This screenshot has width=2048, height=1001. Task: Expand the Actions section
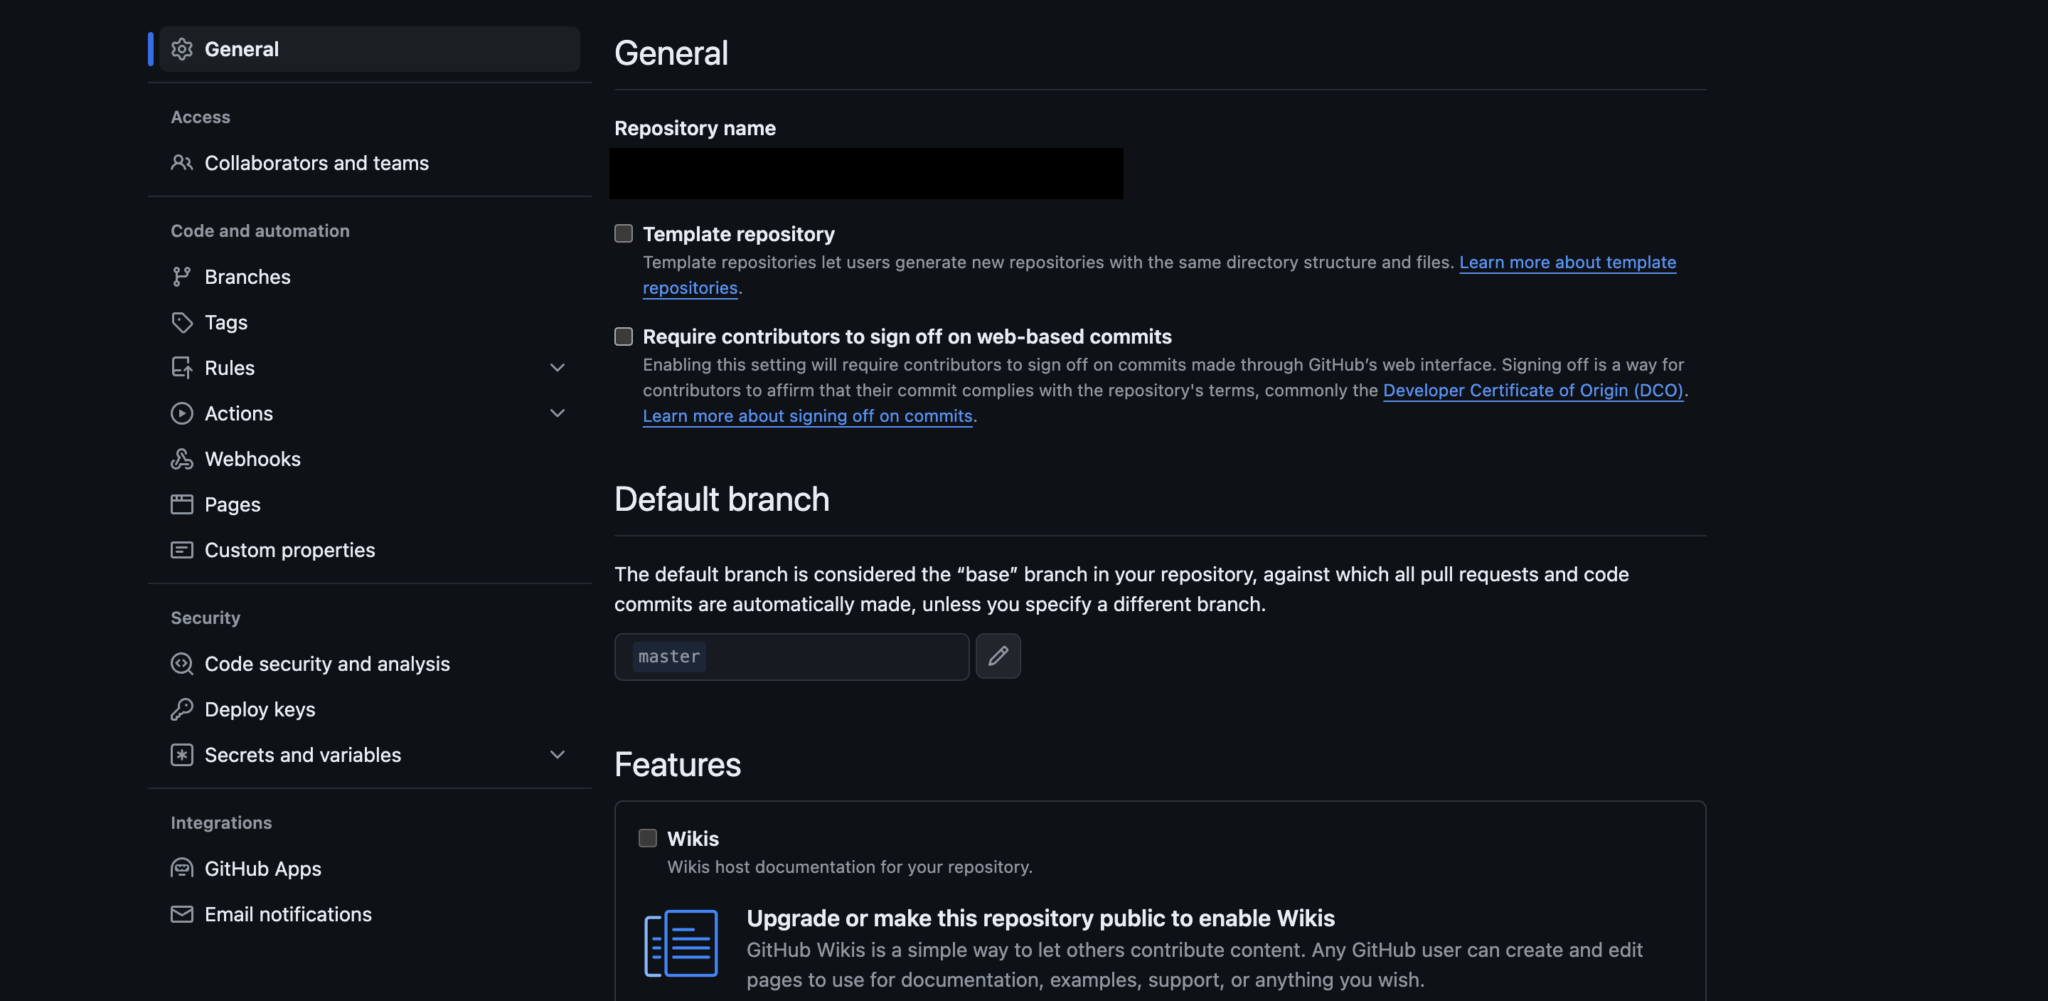pos(557,413)
